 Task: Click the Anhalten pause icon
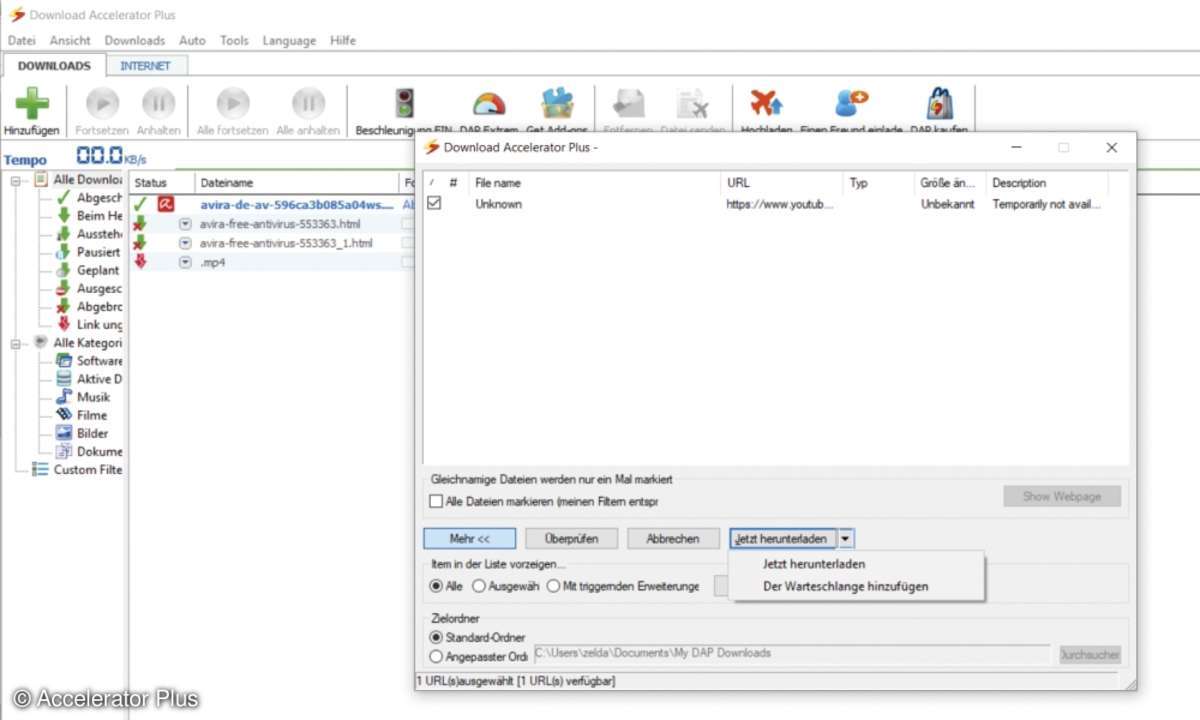pos(158,103)
